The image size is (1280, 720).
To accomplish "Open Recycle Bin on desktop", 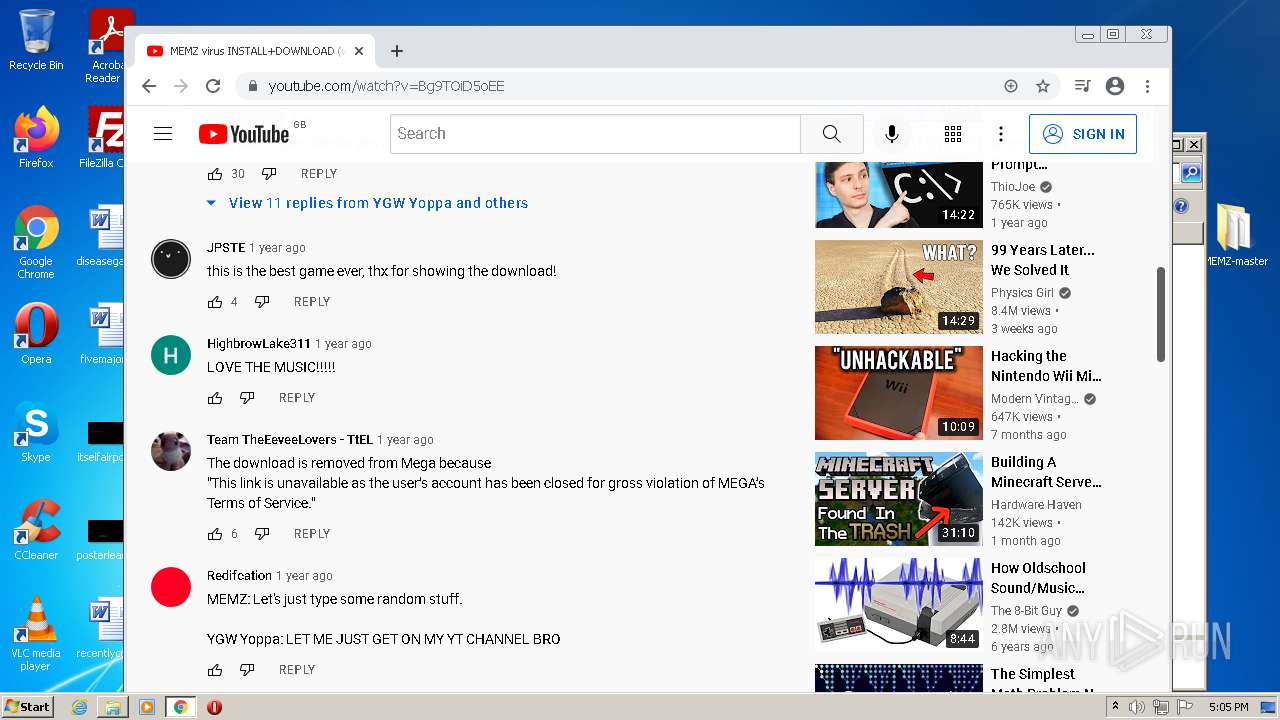I will point(36,40).
